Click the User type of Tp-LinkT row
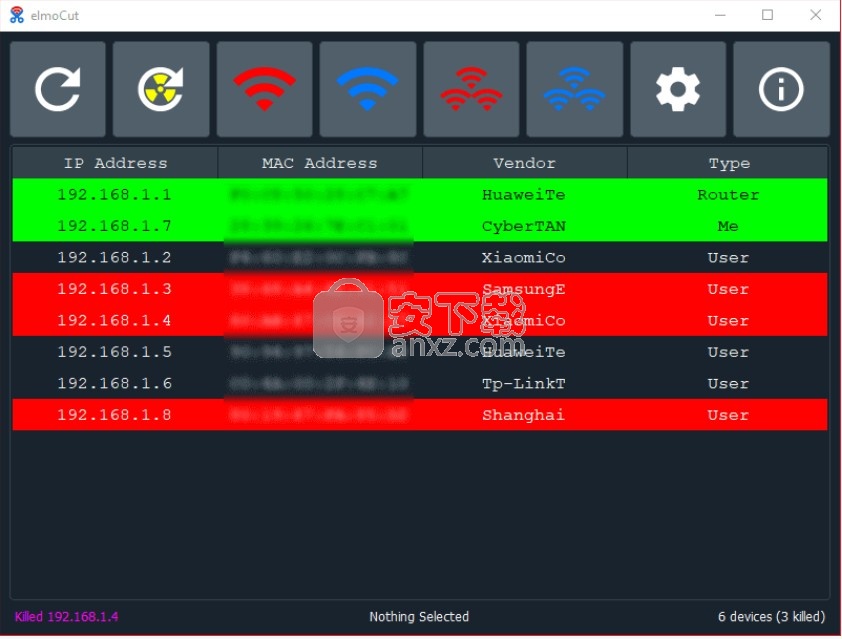Screen dimensions: 842x639 pos(728,383)
